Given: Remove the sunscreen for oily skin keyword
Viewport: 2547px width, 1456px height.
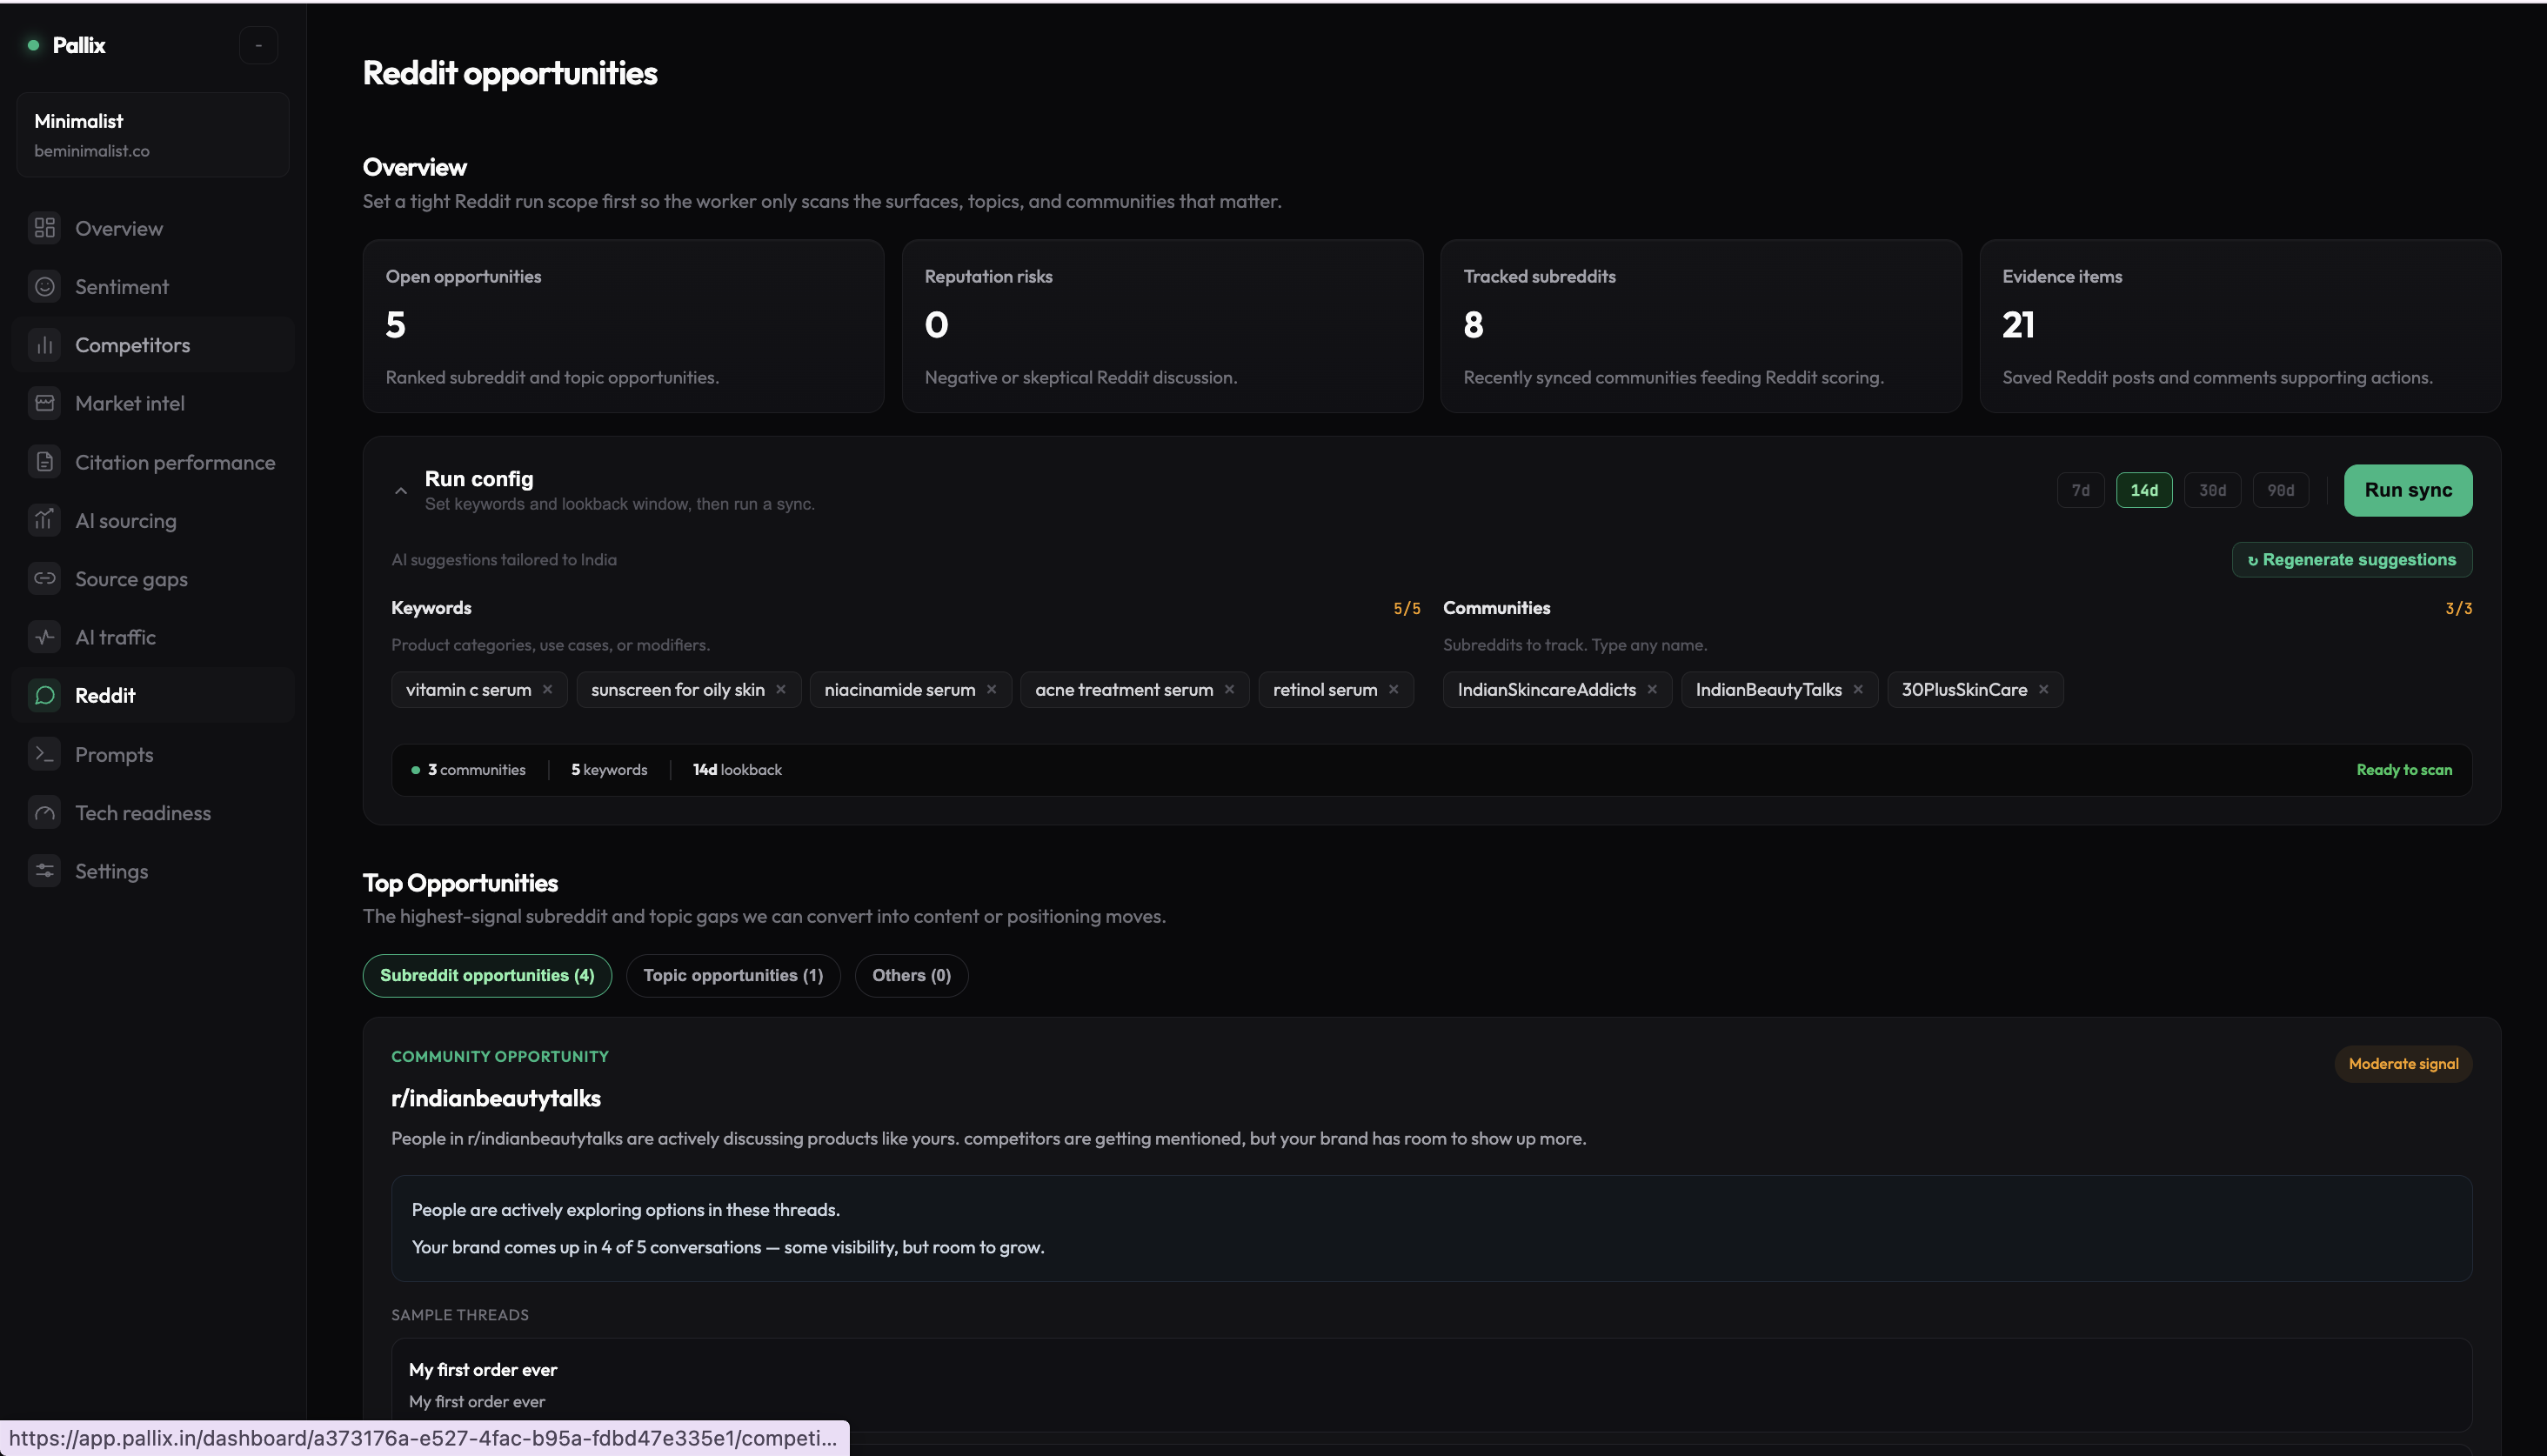Looking at the screenshot, I should (x=781, y=690).
